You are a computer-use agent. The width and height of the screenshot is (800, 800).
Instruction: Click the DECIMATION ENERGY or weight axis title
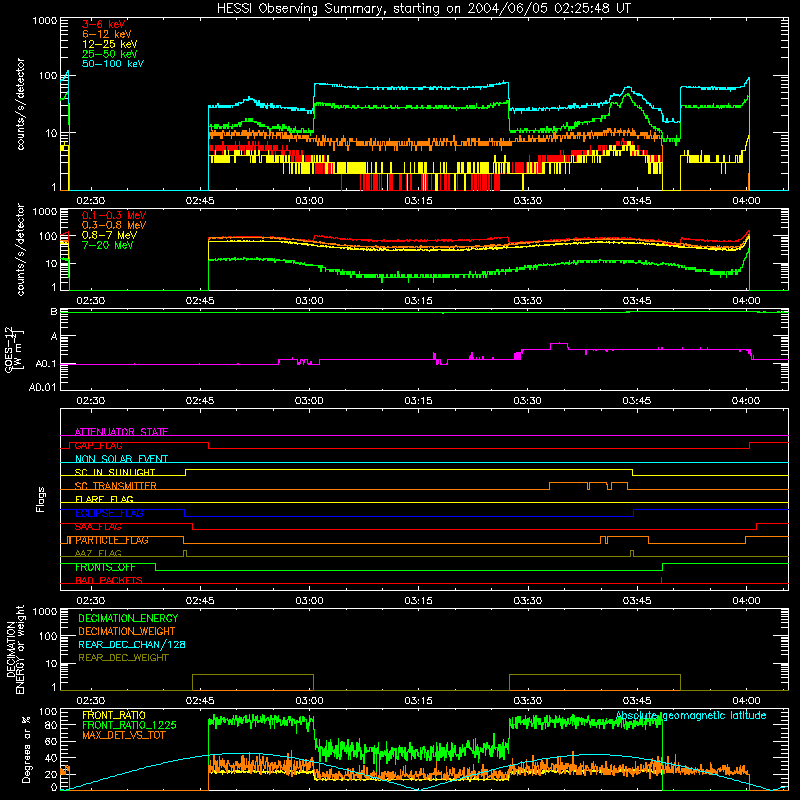pos(15,649)
